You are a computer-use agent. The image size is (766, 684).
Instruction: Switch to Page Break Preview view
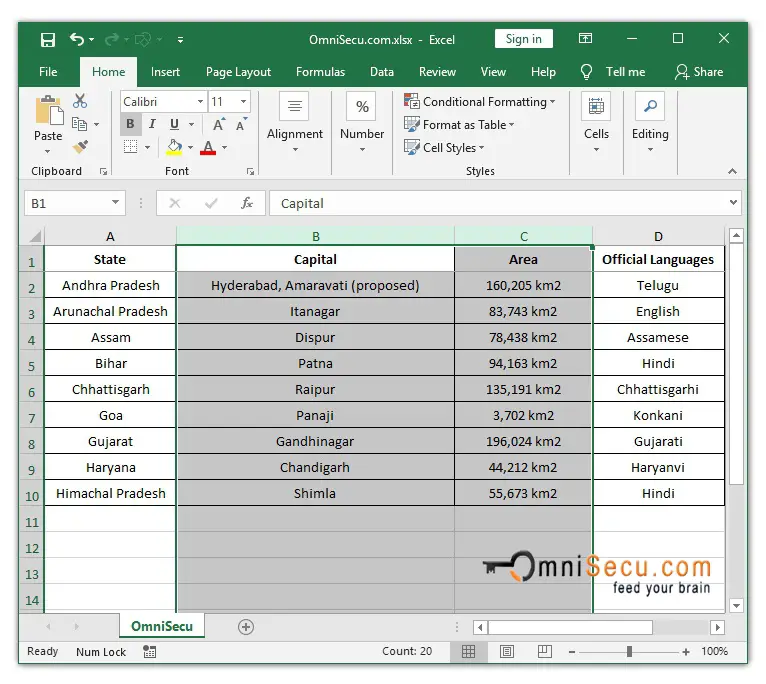(x=544, y=651)
